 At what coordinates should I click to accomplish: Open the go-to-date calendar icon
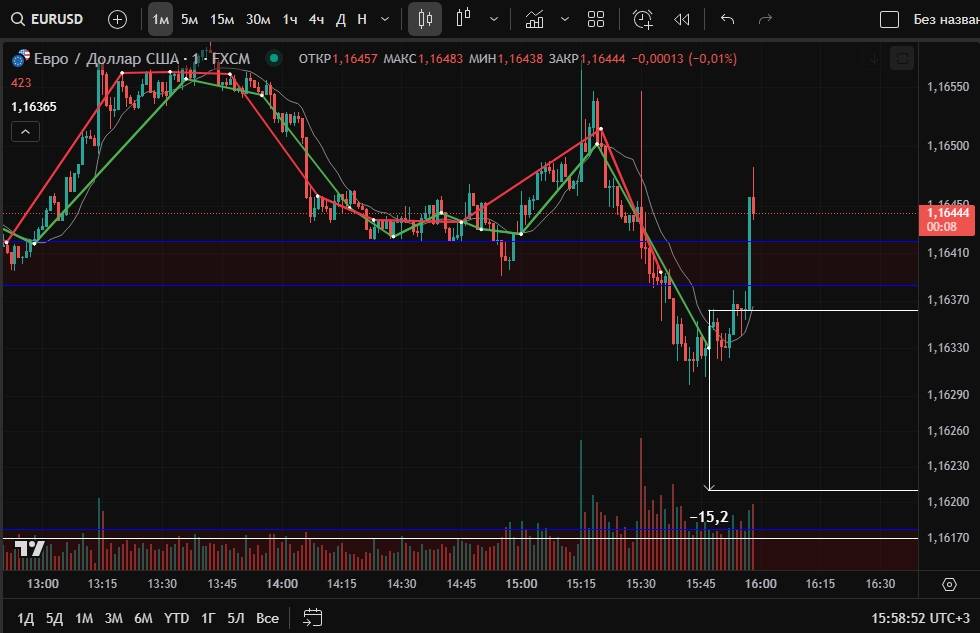click(313, 617)
